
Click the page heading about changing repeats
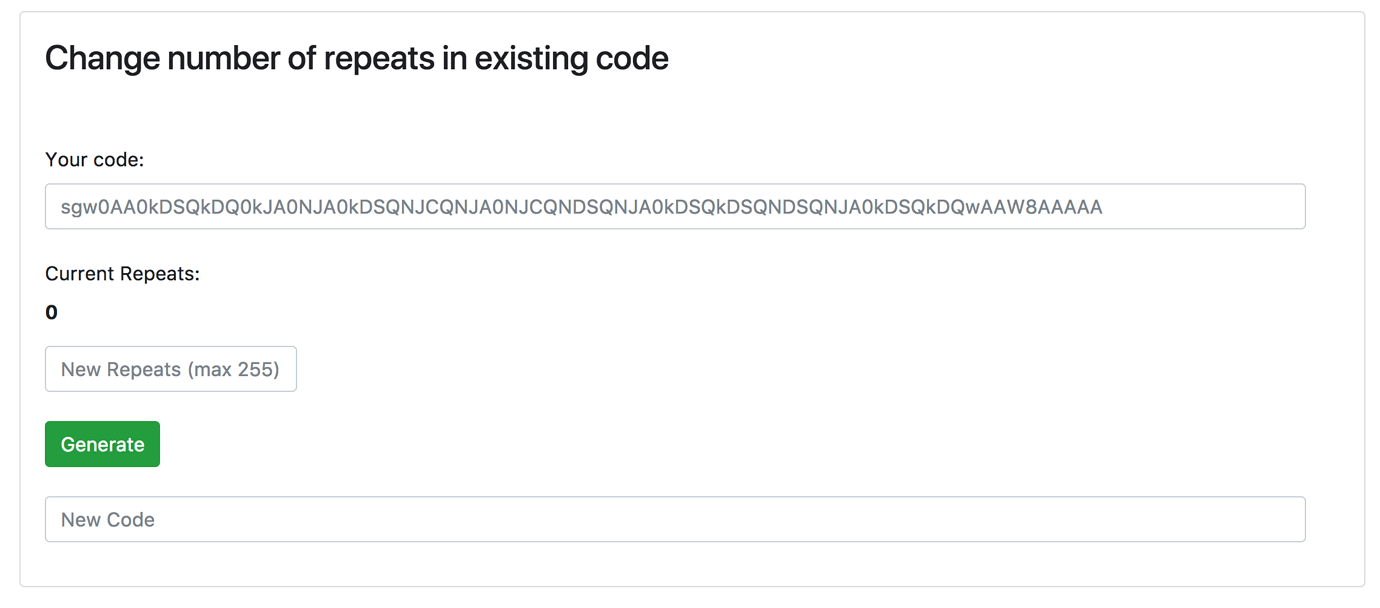pyautogui.click(x=356, y=58)
